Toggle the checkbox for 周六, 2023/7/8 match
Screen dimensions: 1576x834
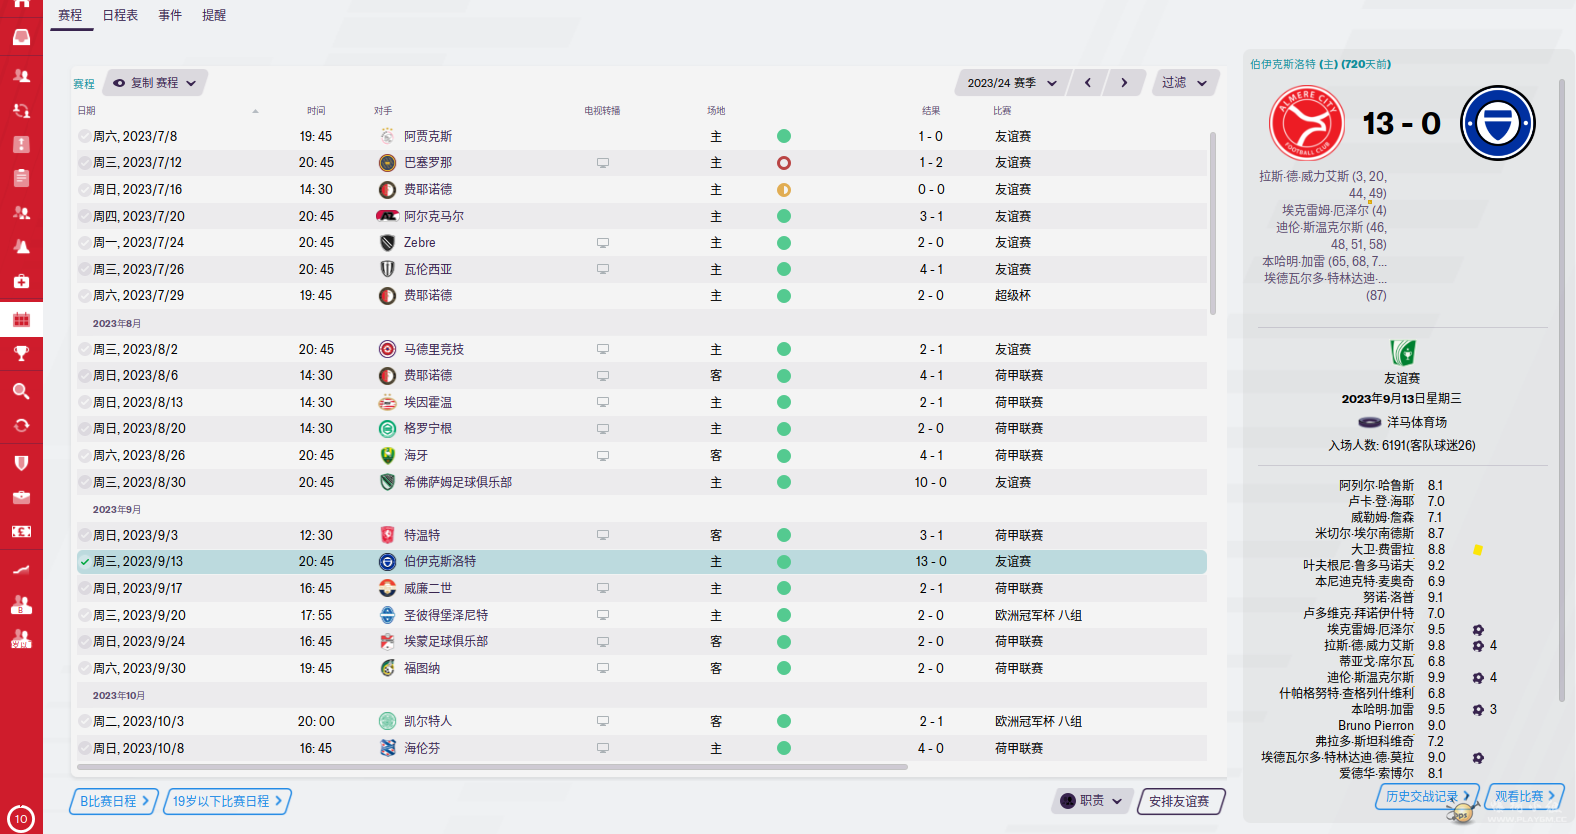coord(84,136)
